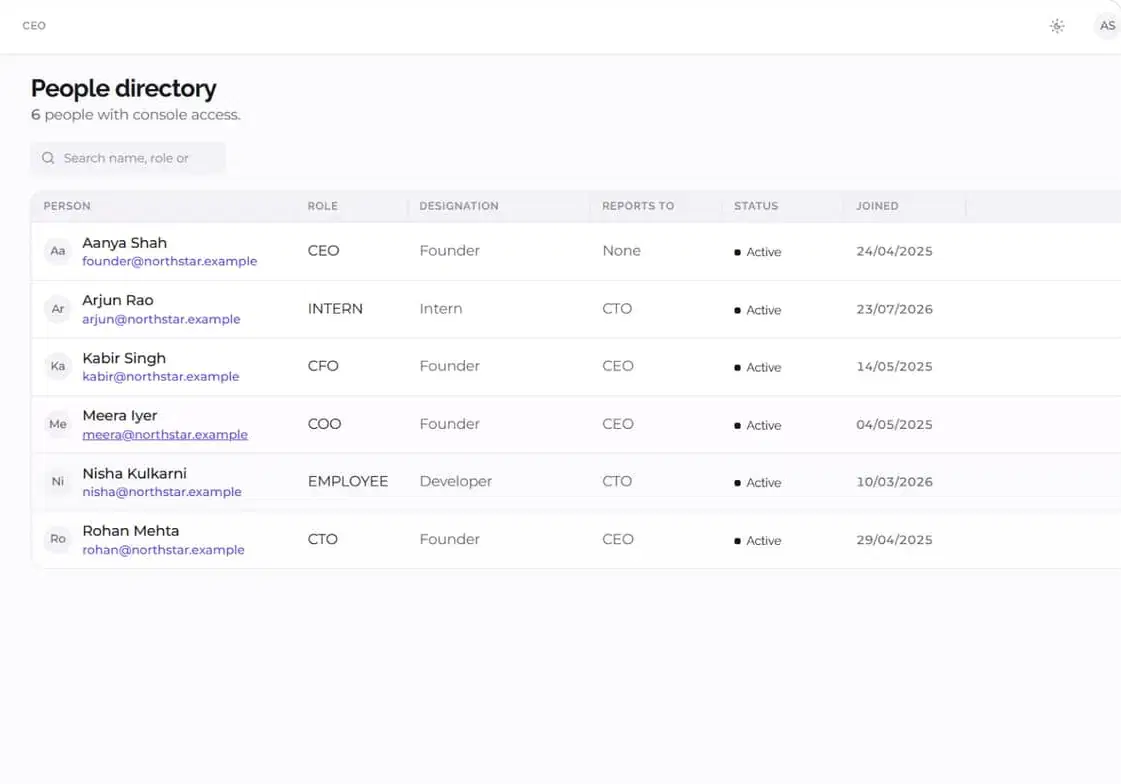Click the 6 people with console access text
Screen dimensions: 1121x784
pyautogui.click(x=136, y=115)
